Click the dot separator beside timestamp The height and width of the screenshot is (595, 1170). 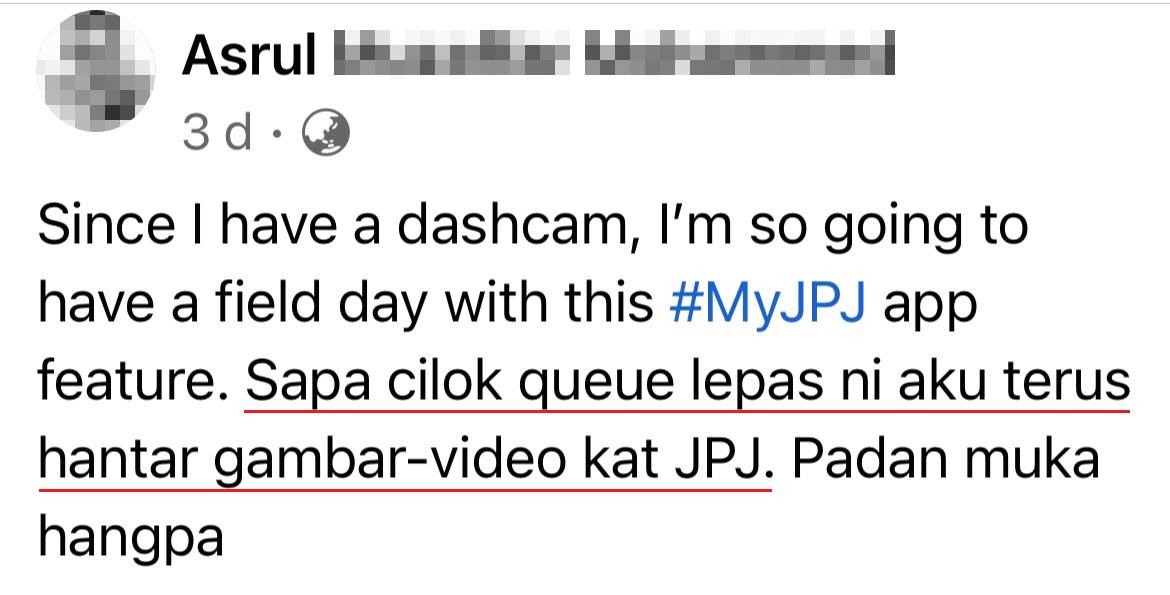pyautogui.click(x=277, y=135)
